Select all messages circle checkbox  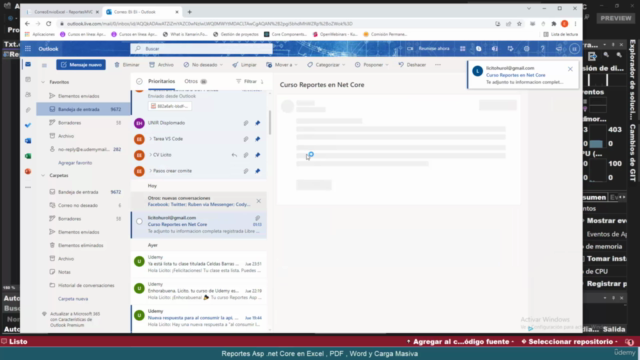pyautogui.click(x=139, y=81)
